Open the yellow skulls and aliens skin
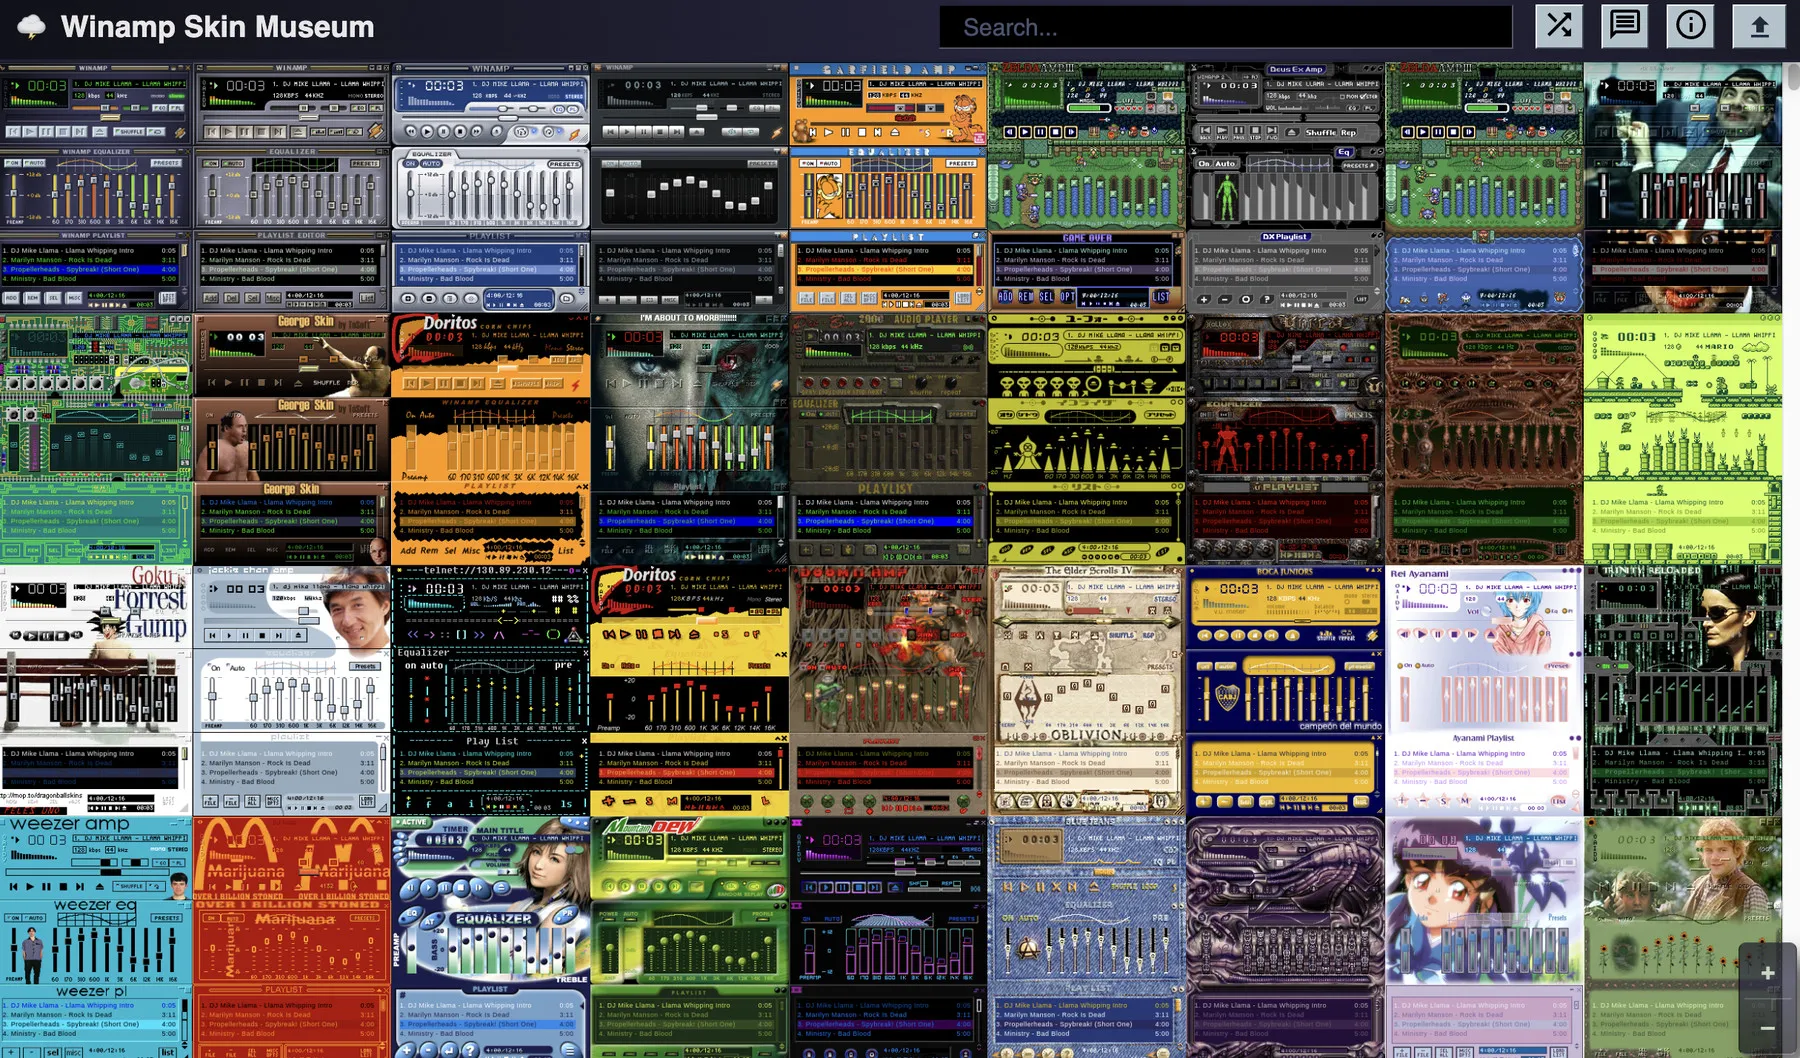This screenshot has width=1800, height=1058. [1086, 439]
